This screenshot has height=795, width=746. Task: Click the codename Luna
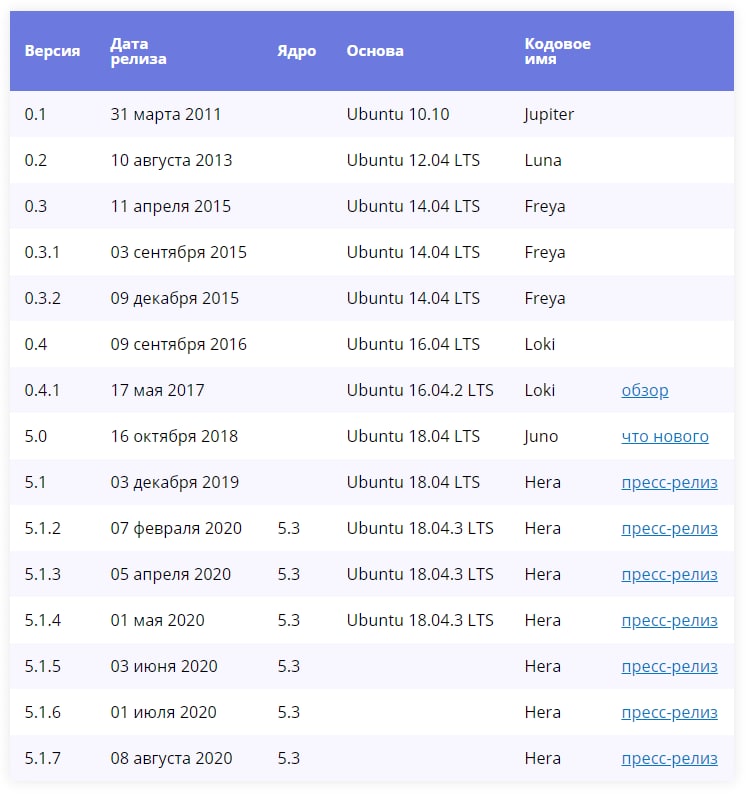point(543,160)
